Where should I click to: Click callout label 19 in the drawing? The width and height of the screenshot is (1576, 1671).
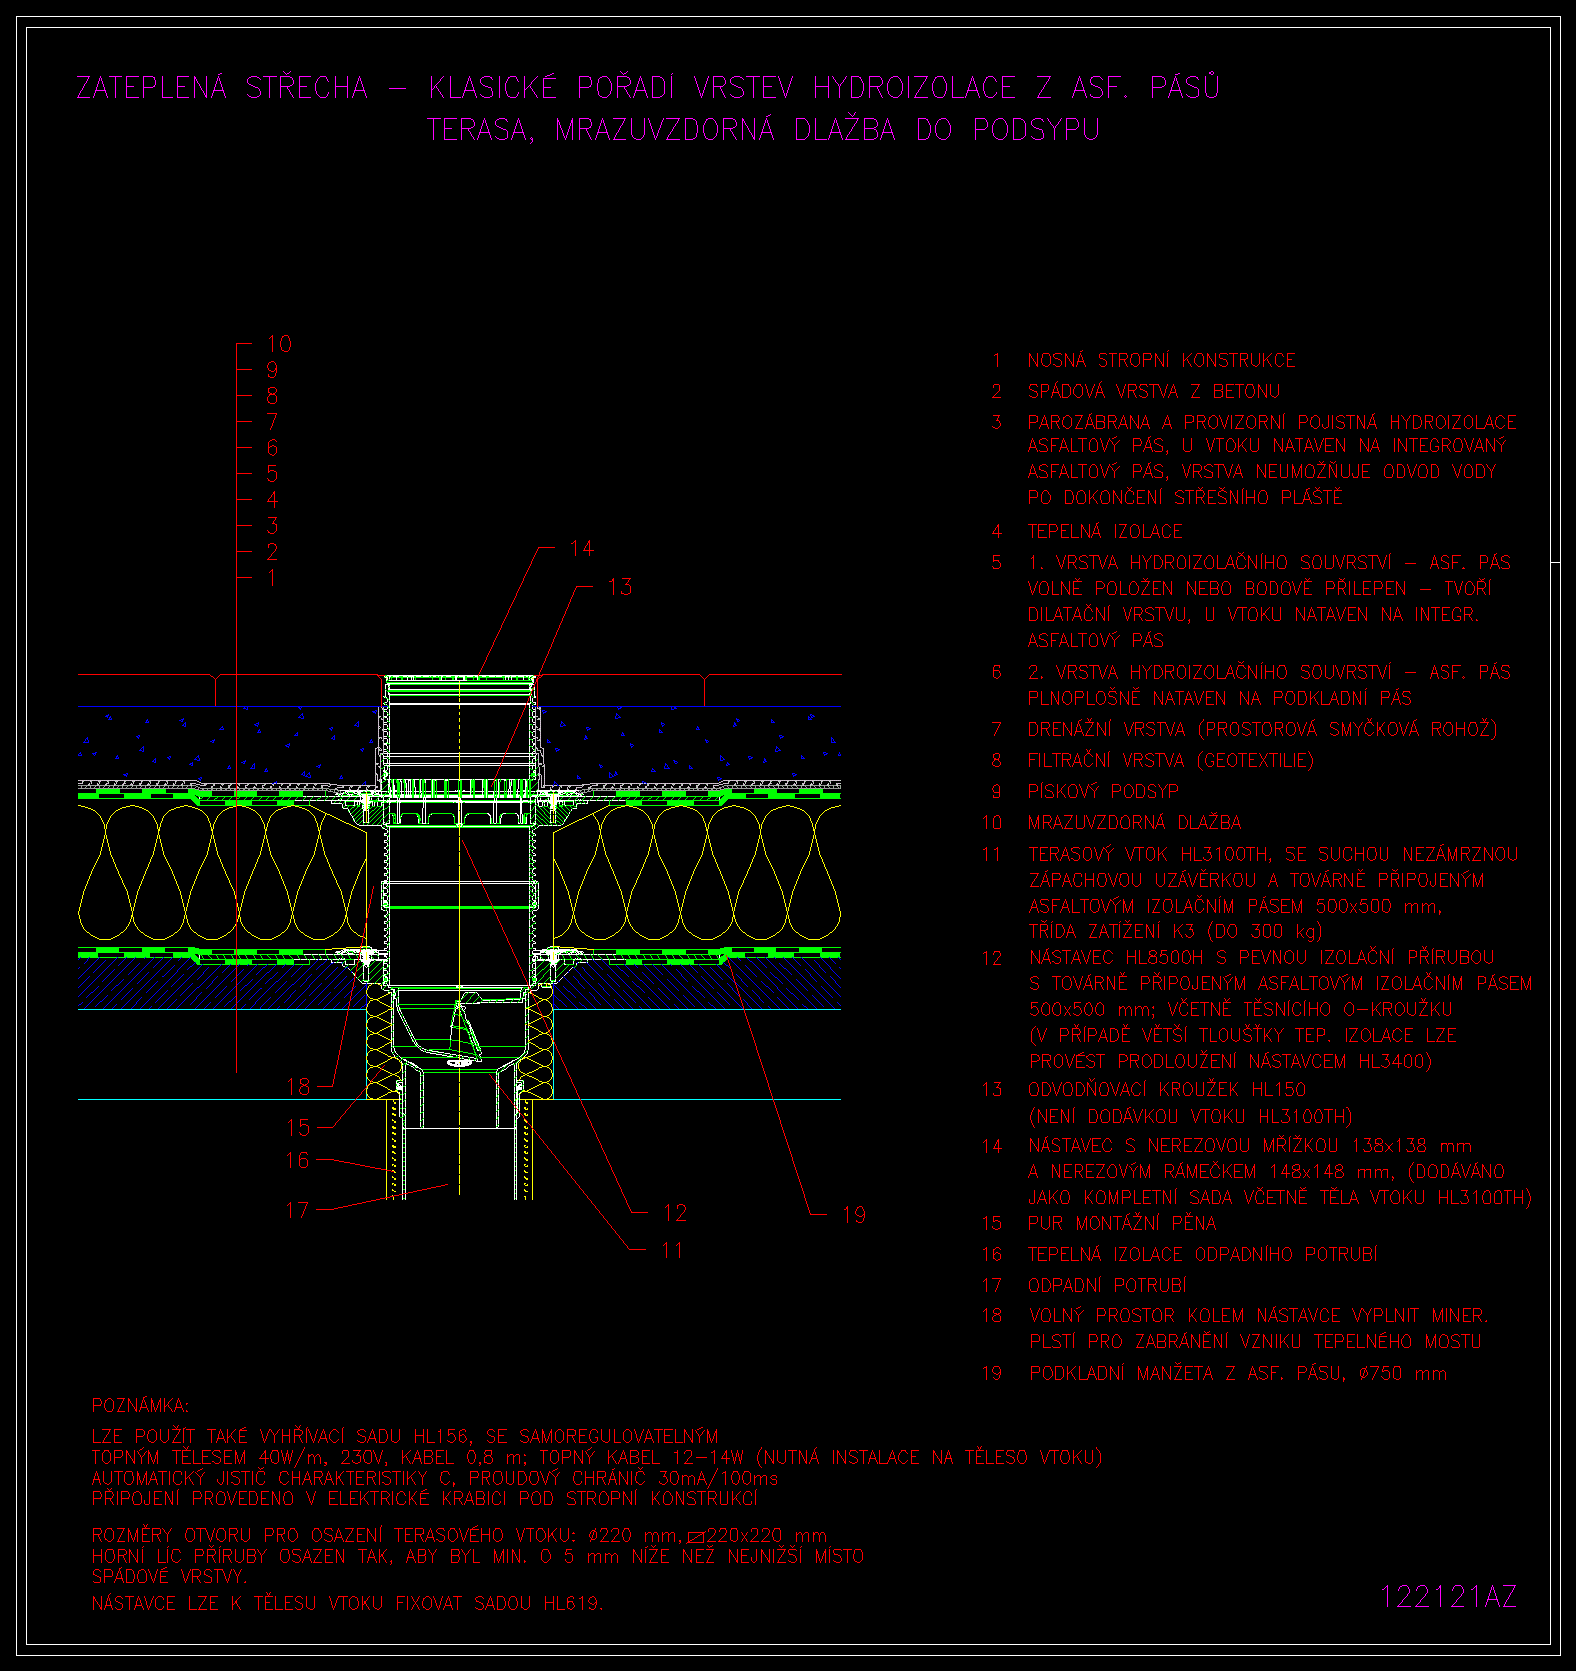(853, 1215)
